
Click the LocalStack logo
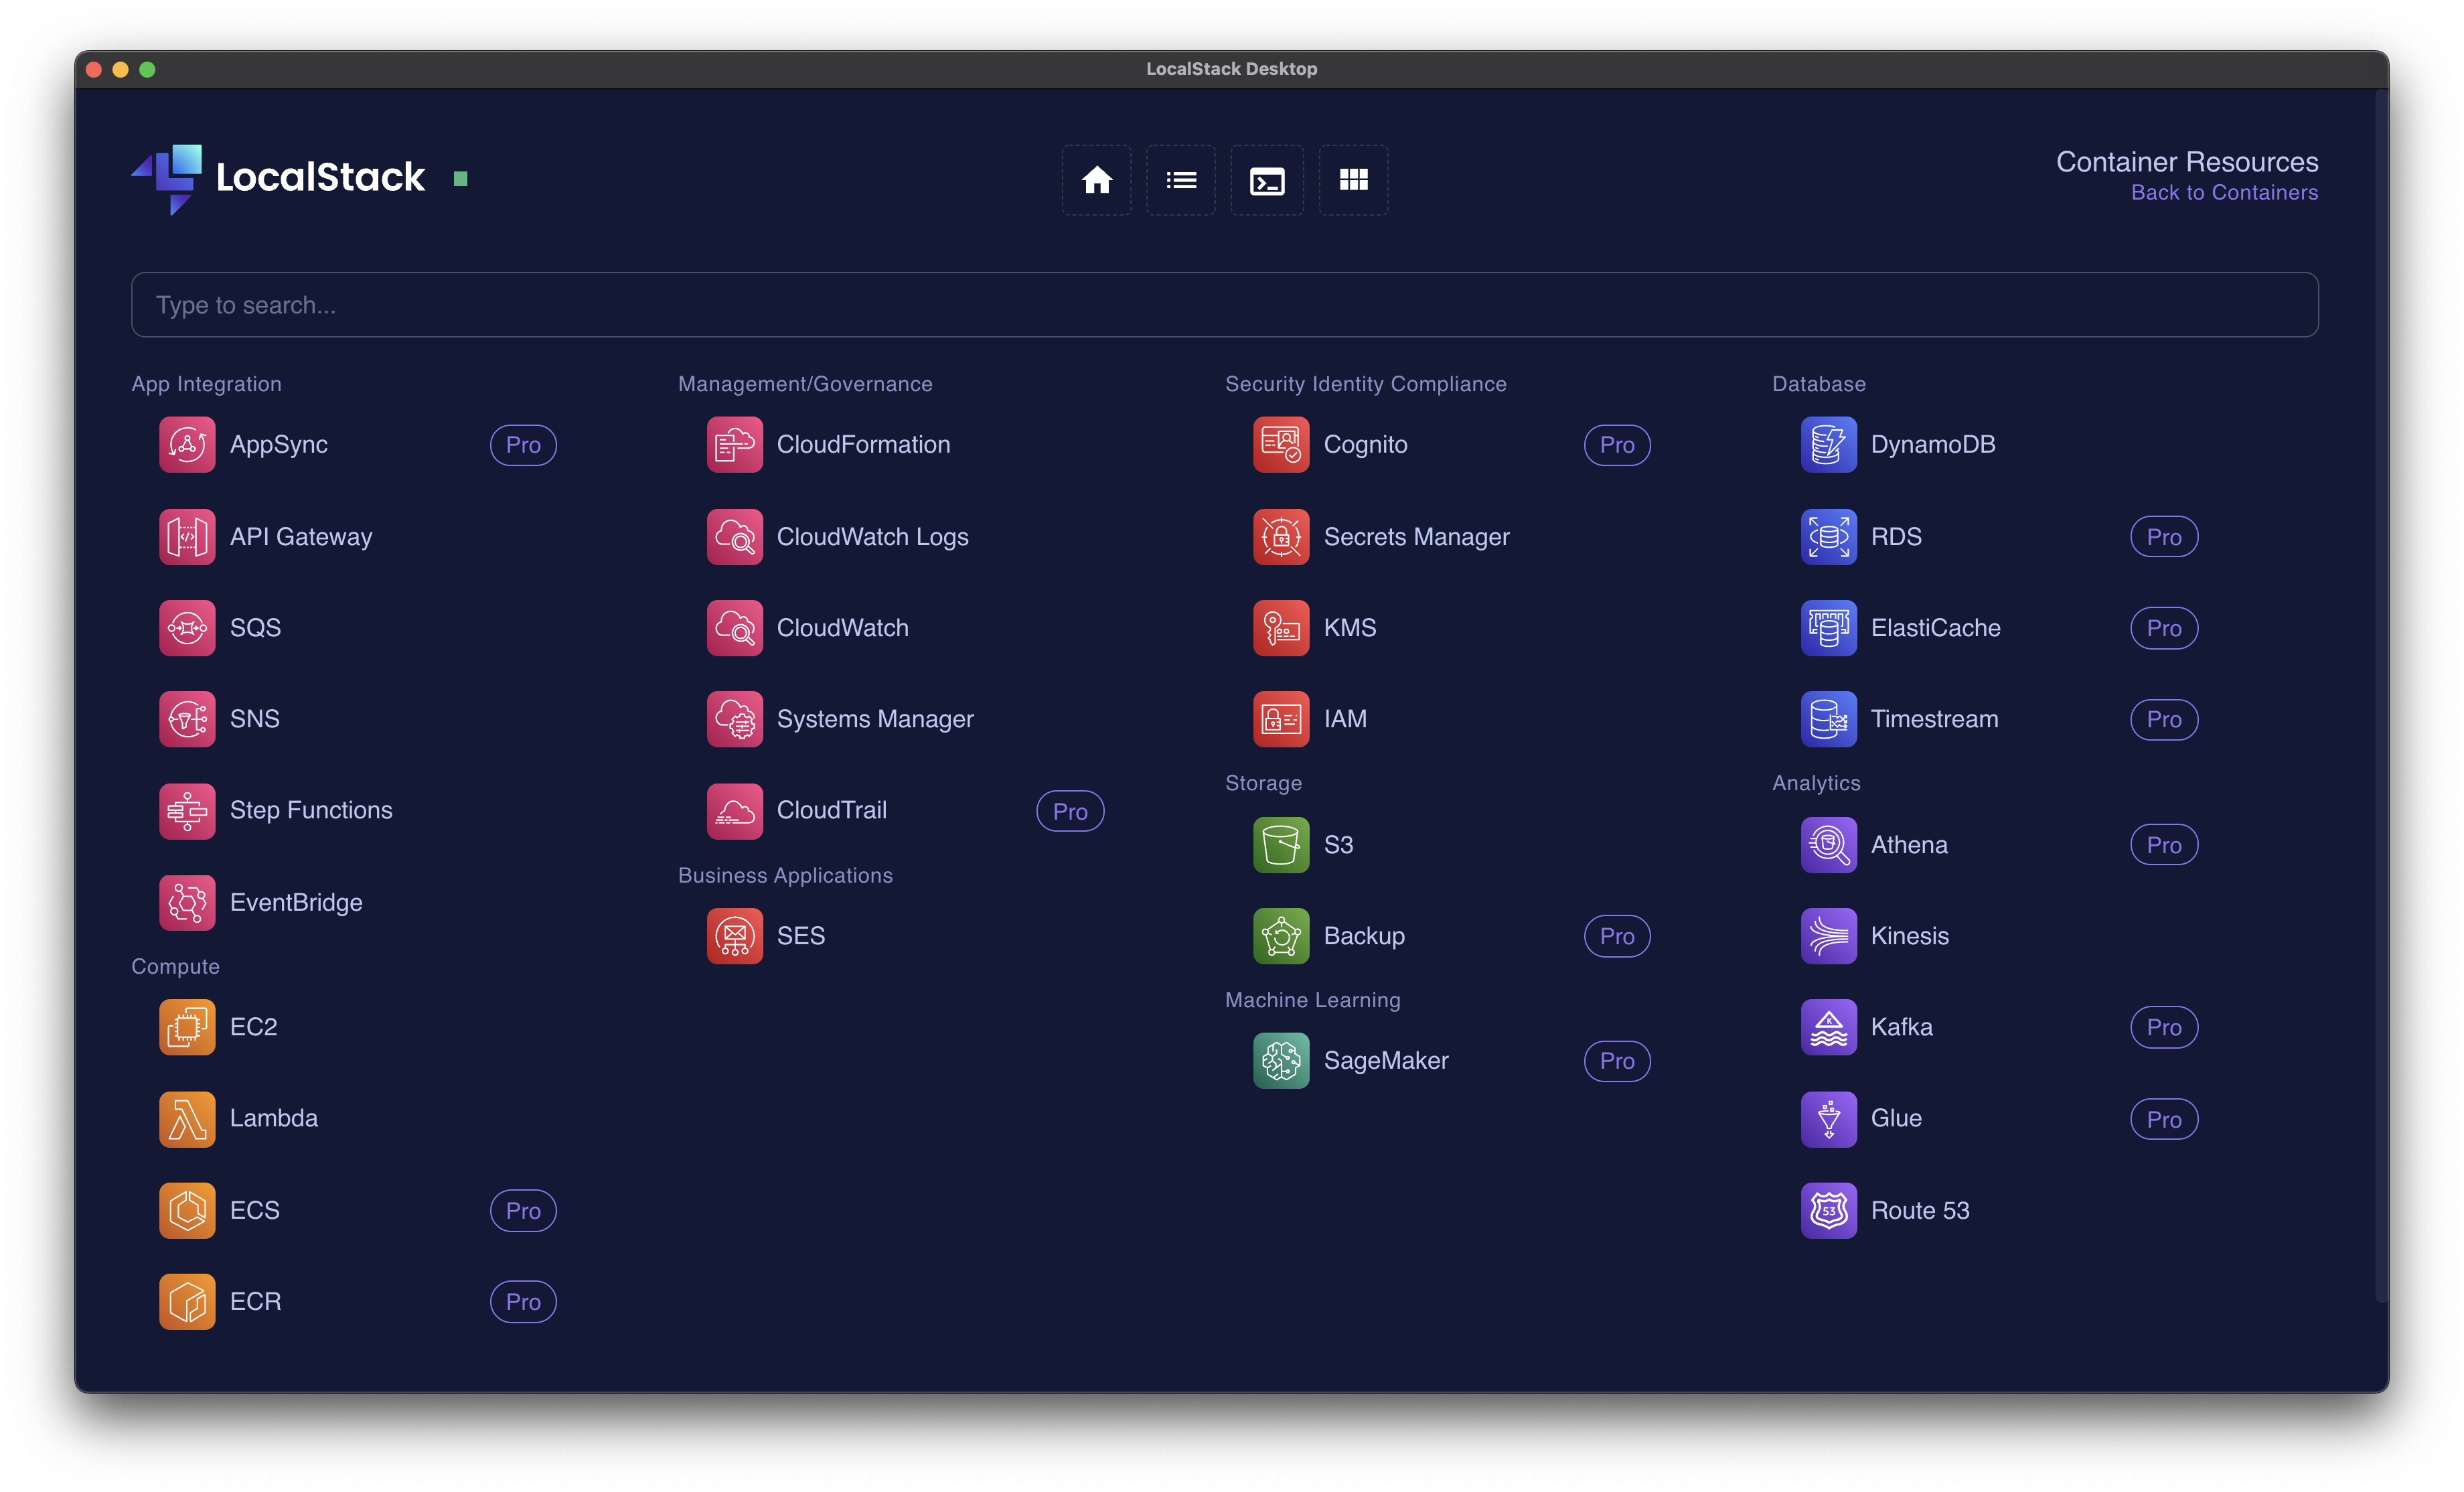coord(278,179)
